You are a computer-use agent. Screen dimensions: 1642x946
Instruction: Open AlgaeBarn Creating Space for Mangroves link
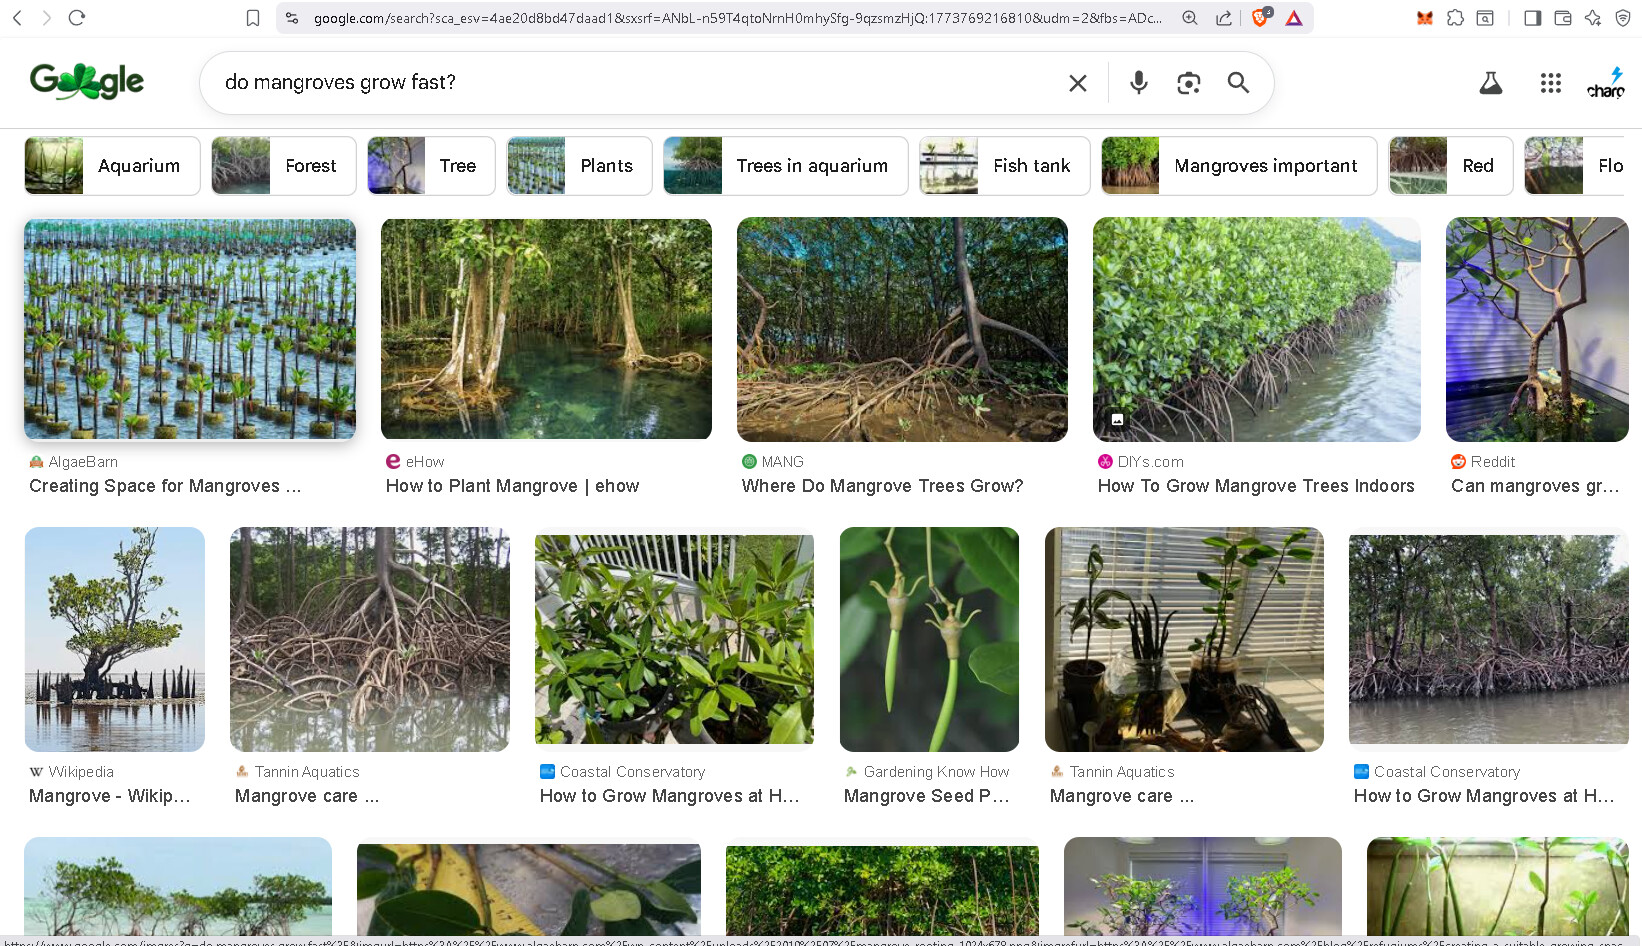pyautogui.click(x=165, y=486)
